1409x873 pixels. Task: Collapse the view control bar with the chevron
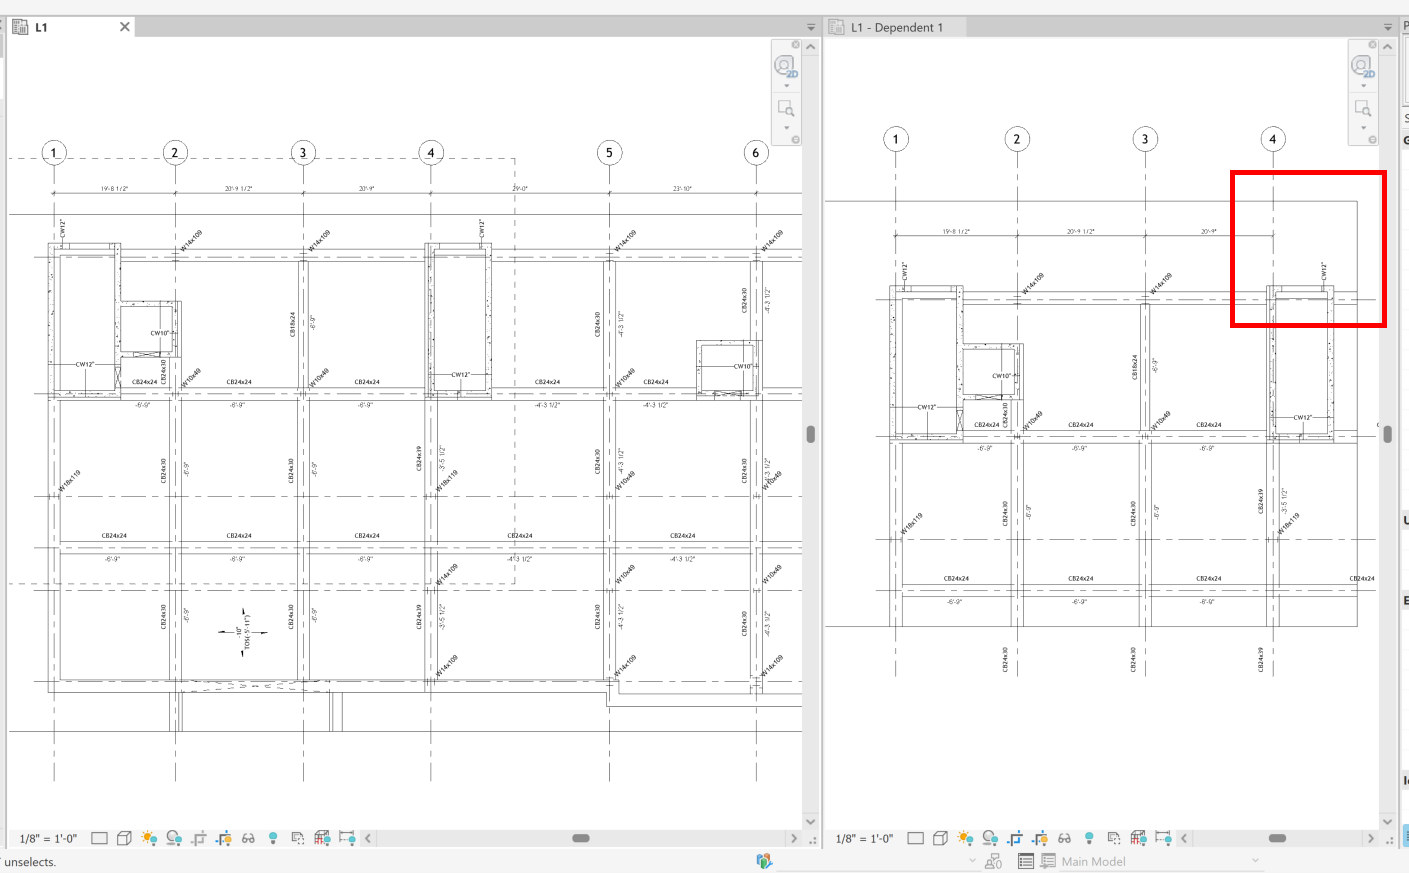pyautogui.click(x=367, y=839)
